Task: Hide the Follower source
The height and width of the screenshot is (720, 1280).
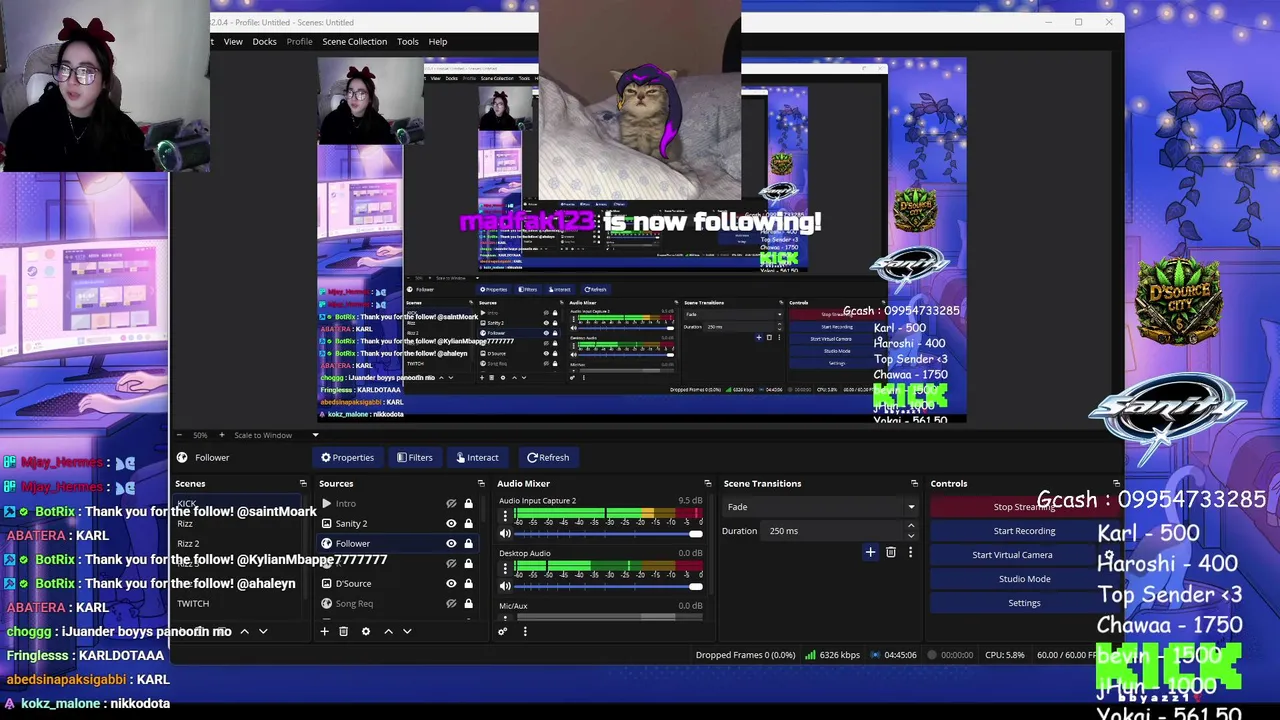Action: (451, 544)
